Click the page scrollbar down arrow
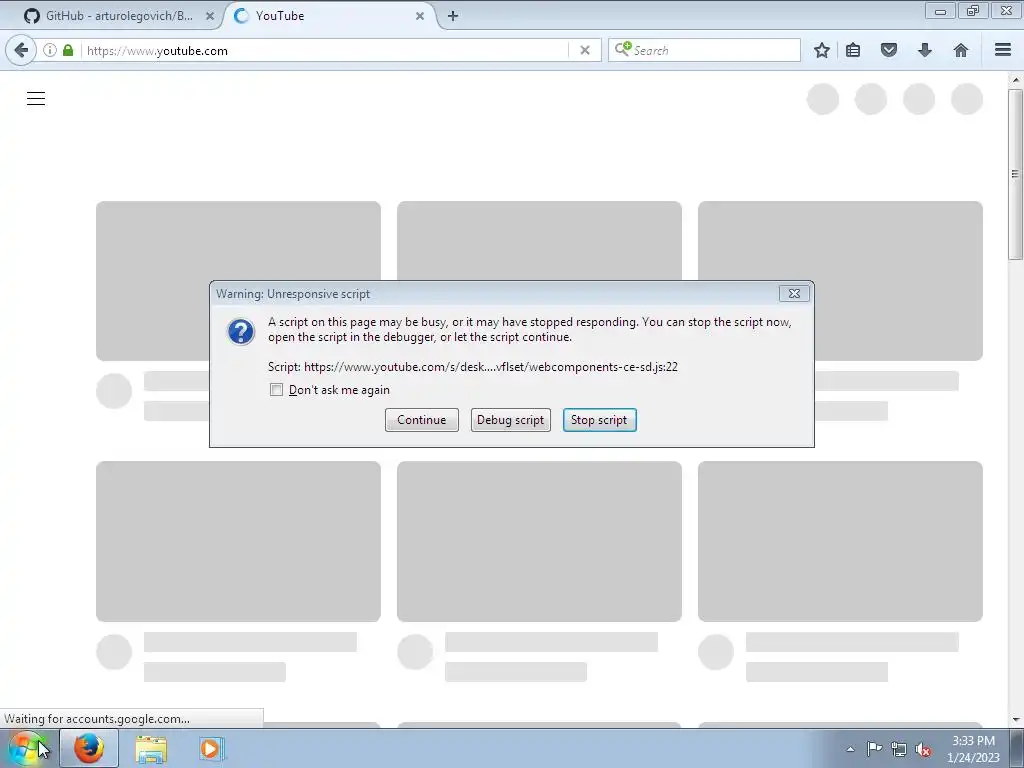 1016,720
